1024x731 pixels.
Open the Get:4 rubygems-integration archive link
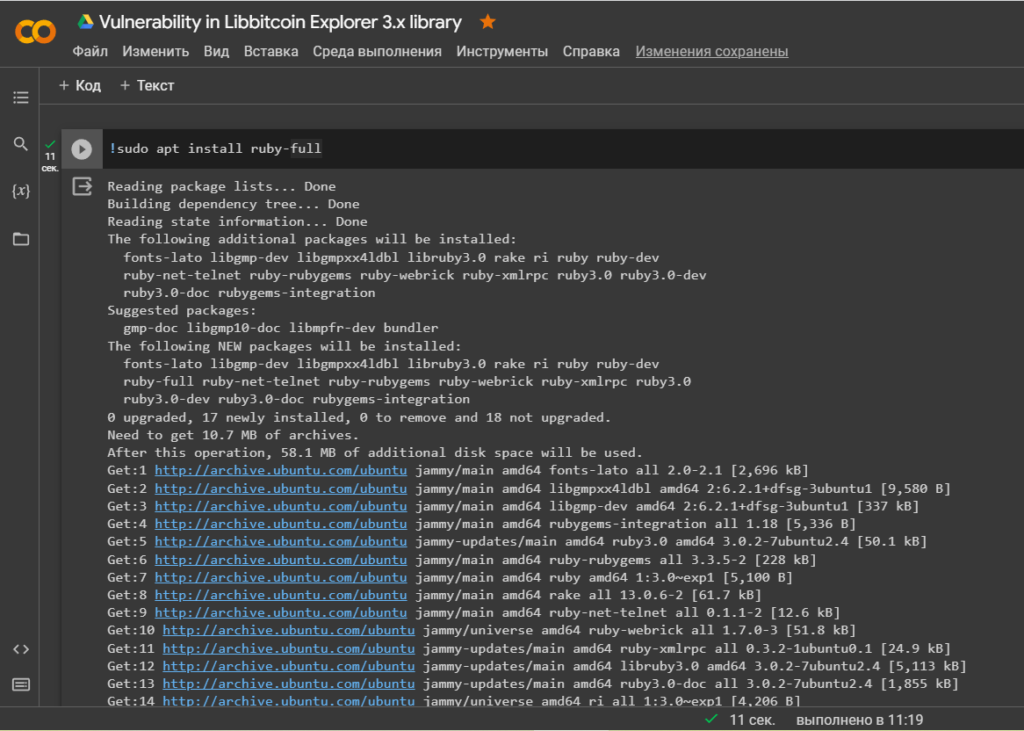point(281,524)
